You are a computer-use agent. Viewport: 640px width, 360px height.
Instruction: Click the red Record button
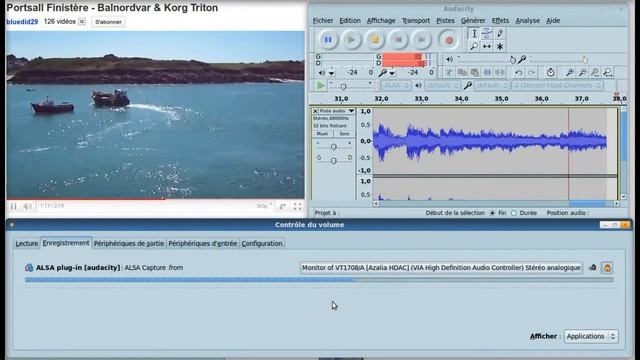(449, 40)
